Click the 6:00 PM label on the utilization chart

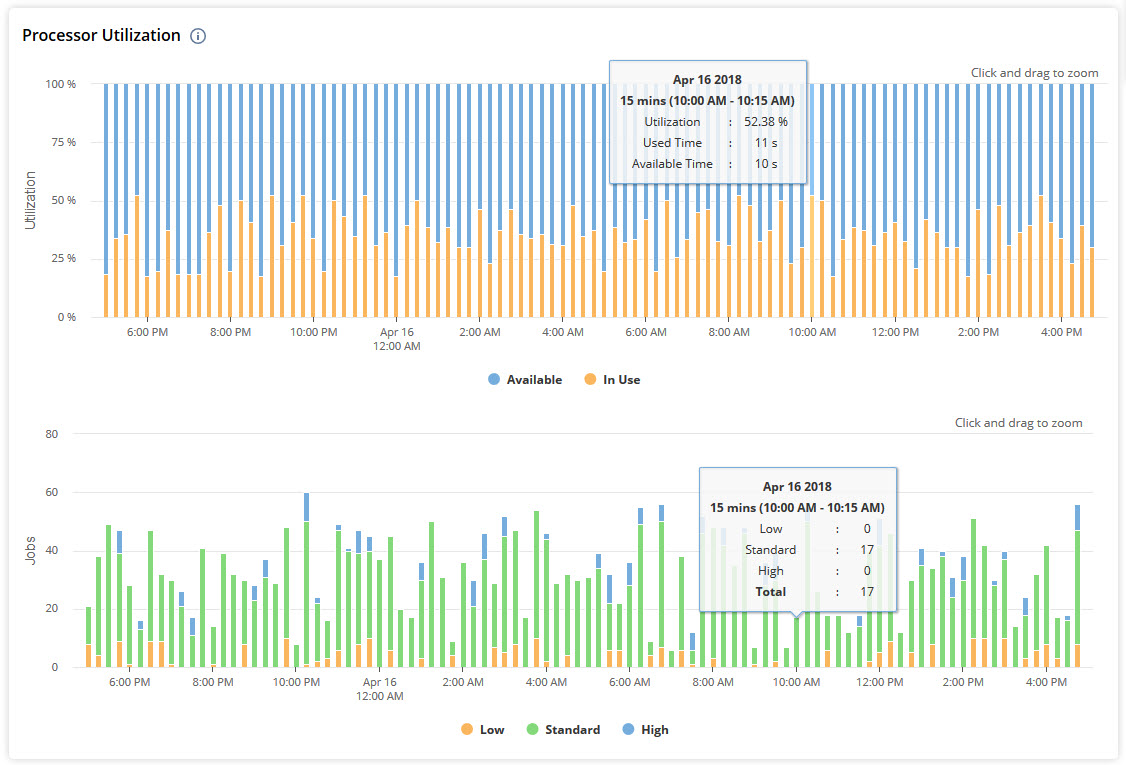click(147, 333)
